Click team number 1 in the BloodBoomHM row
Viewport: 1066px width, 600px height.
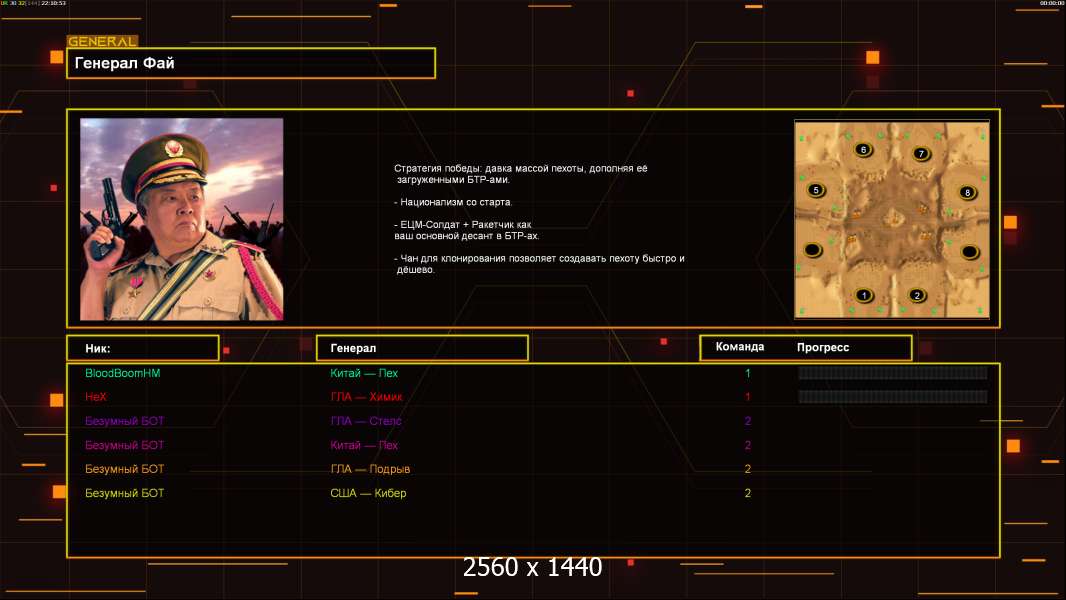click(747, 373)
